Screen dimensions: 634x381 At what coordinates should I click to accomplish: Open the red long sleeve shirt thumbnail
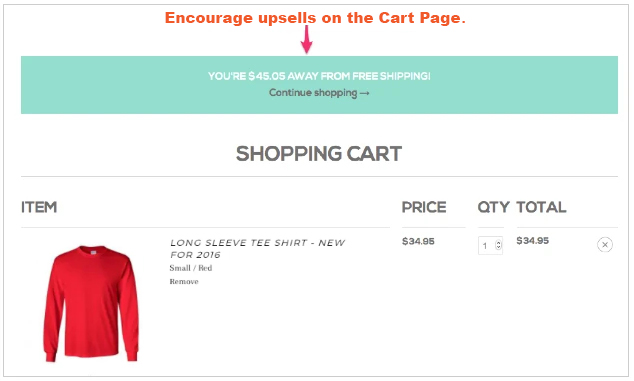(91, 303)
